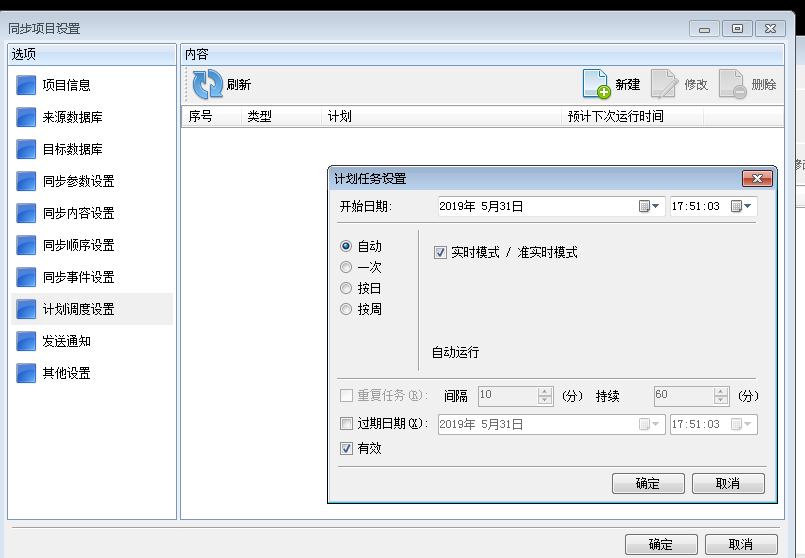The height and width of the screenshot is (558, 805).
Task: Click the blue icon beside 发送通知
Action: click(x=26, y=341)
